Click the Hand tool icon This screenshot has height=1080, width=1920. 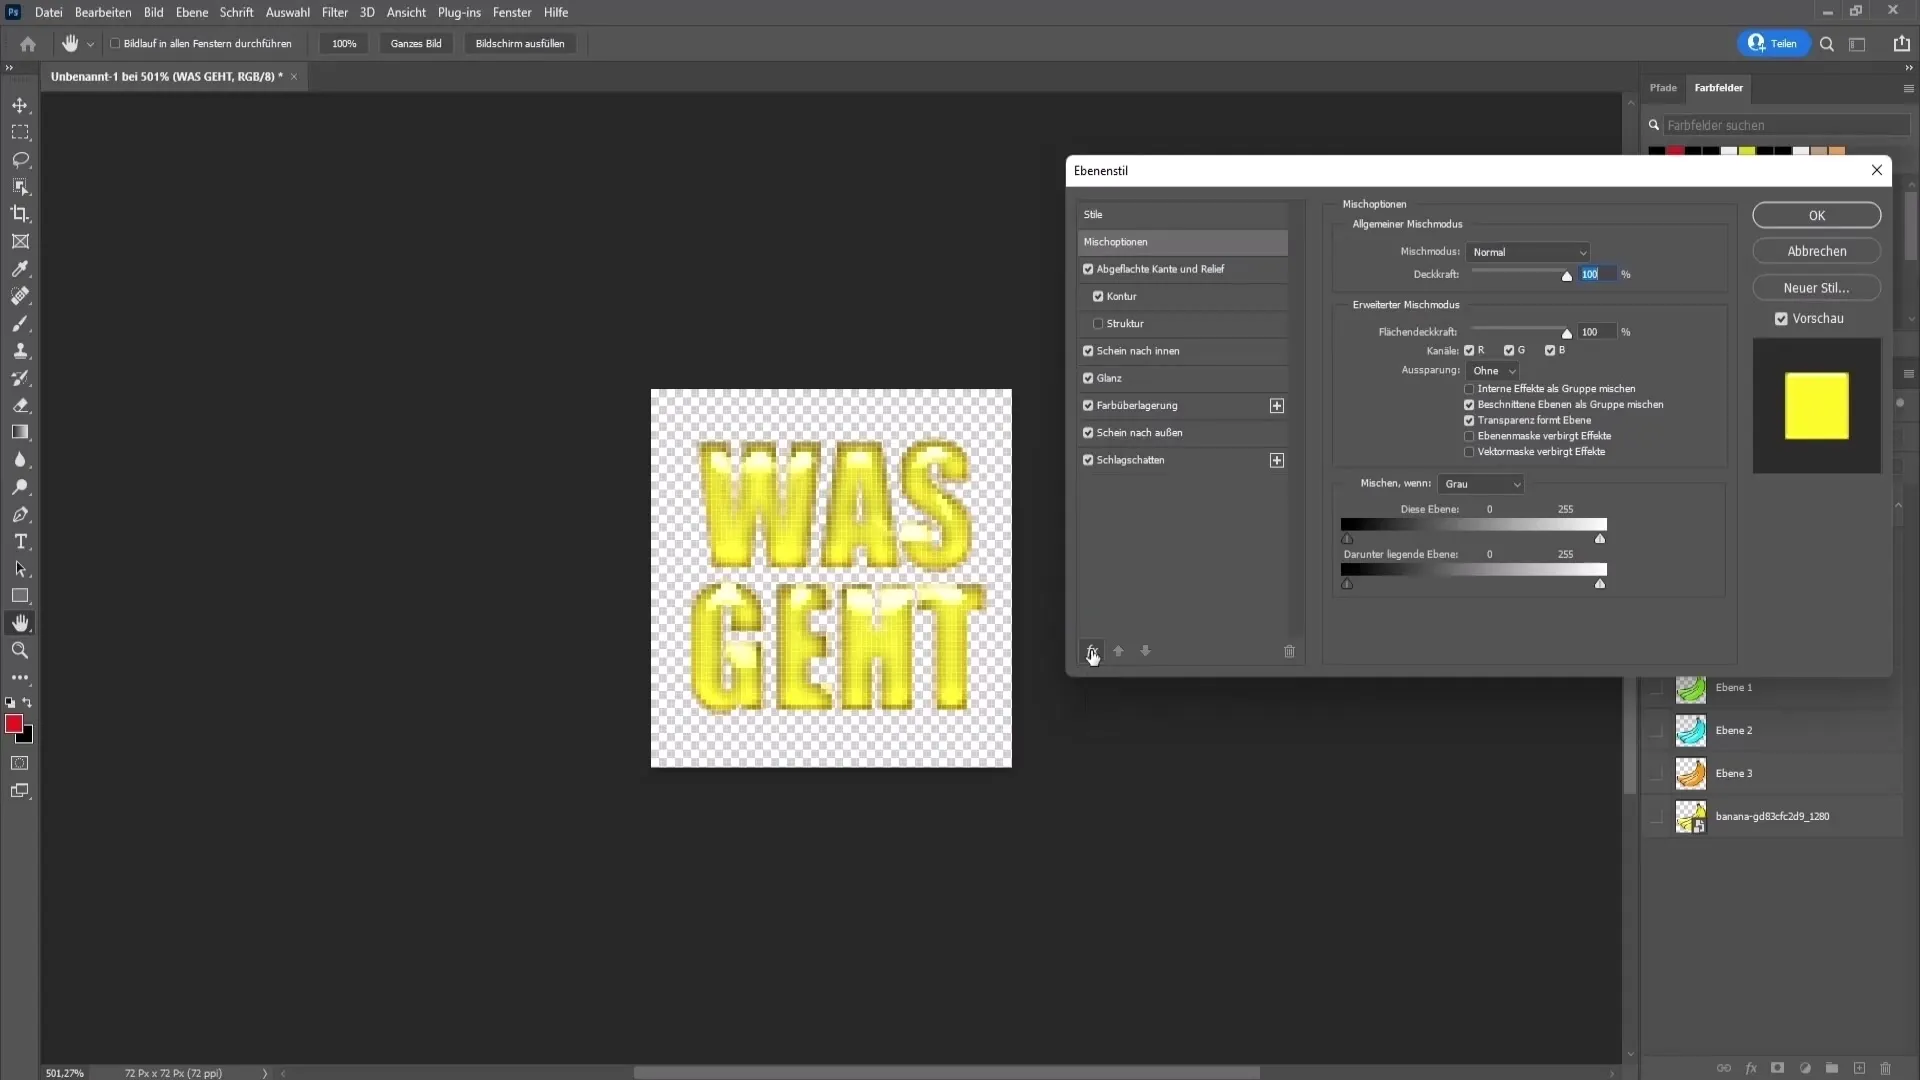[20, 624]
